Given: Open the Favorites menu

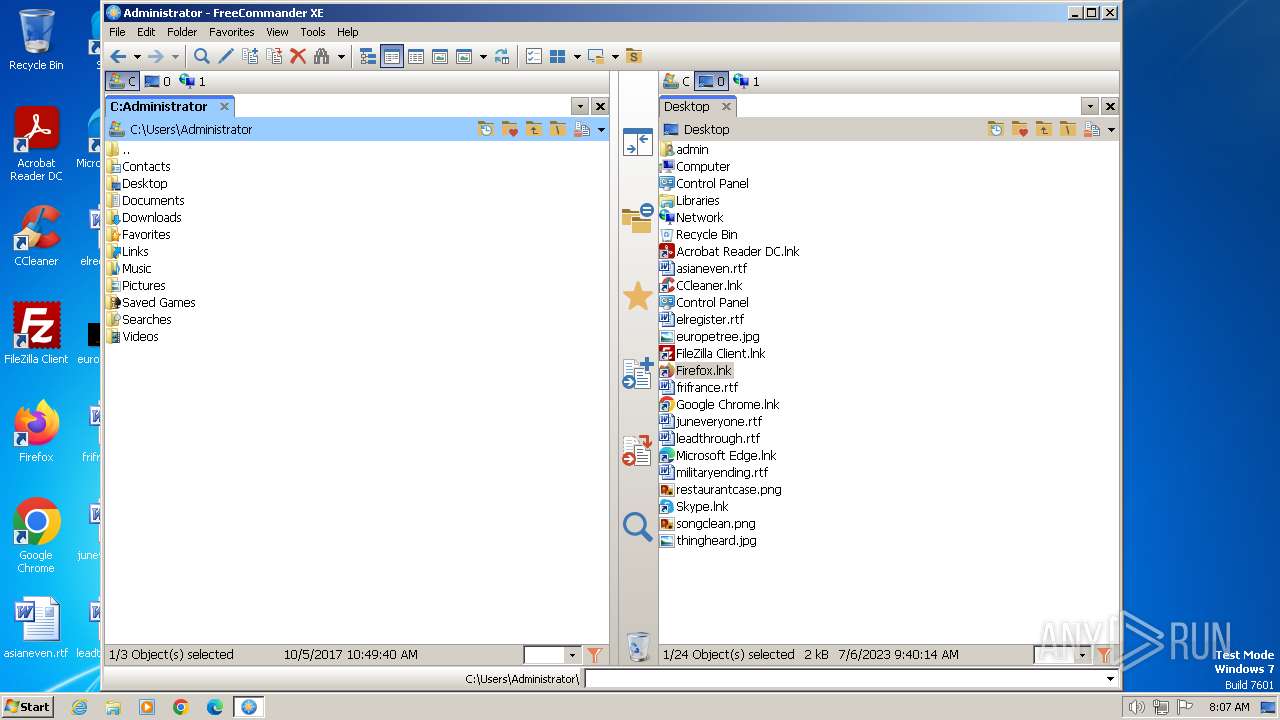Looking at the screenshot, I should 232,32.
